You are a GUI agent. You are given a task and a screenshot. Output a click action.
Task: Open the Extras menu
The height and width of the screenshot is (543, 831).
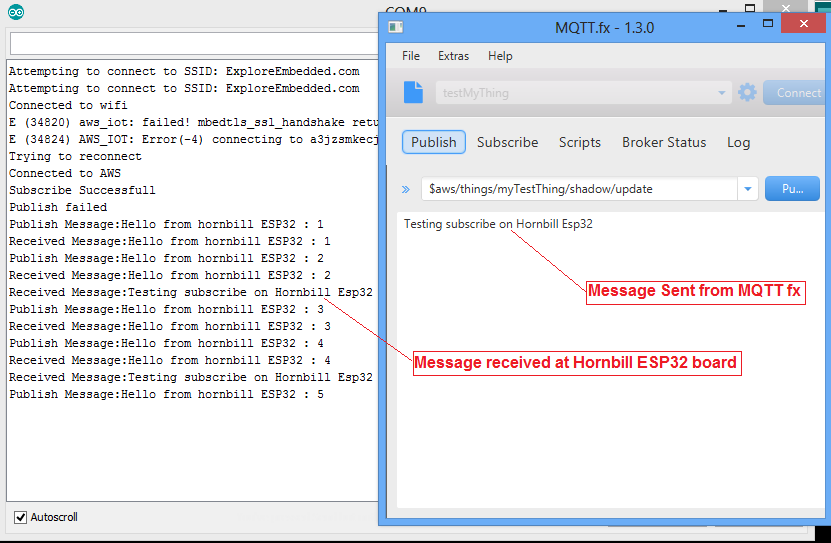(453, 56)
